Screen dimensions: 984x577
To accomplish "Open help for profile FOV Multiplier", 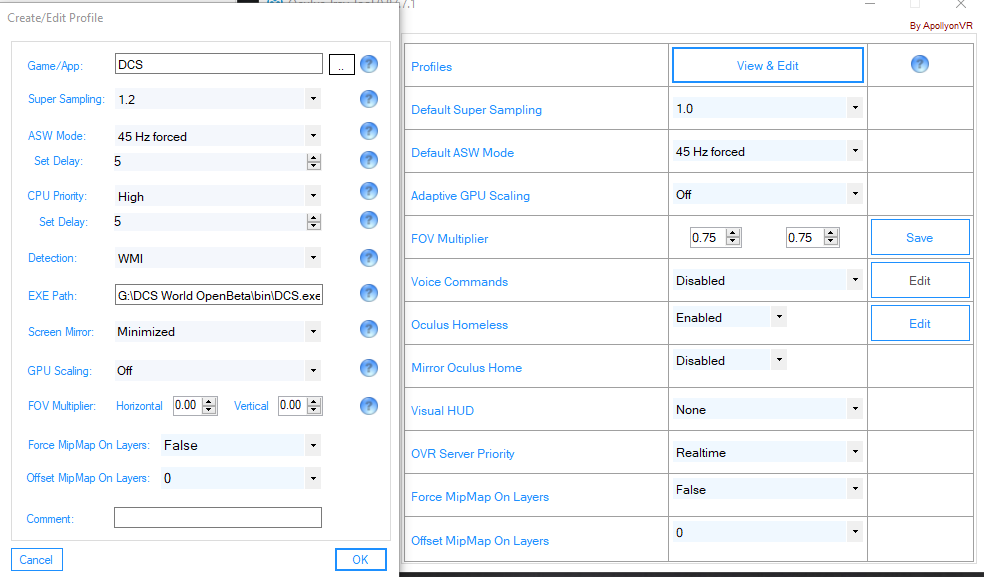I will pyautogui.click(x=369, y=406).
